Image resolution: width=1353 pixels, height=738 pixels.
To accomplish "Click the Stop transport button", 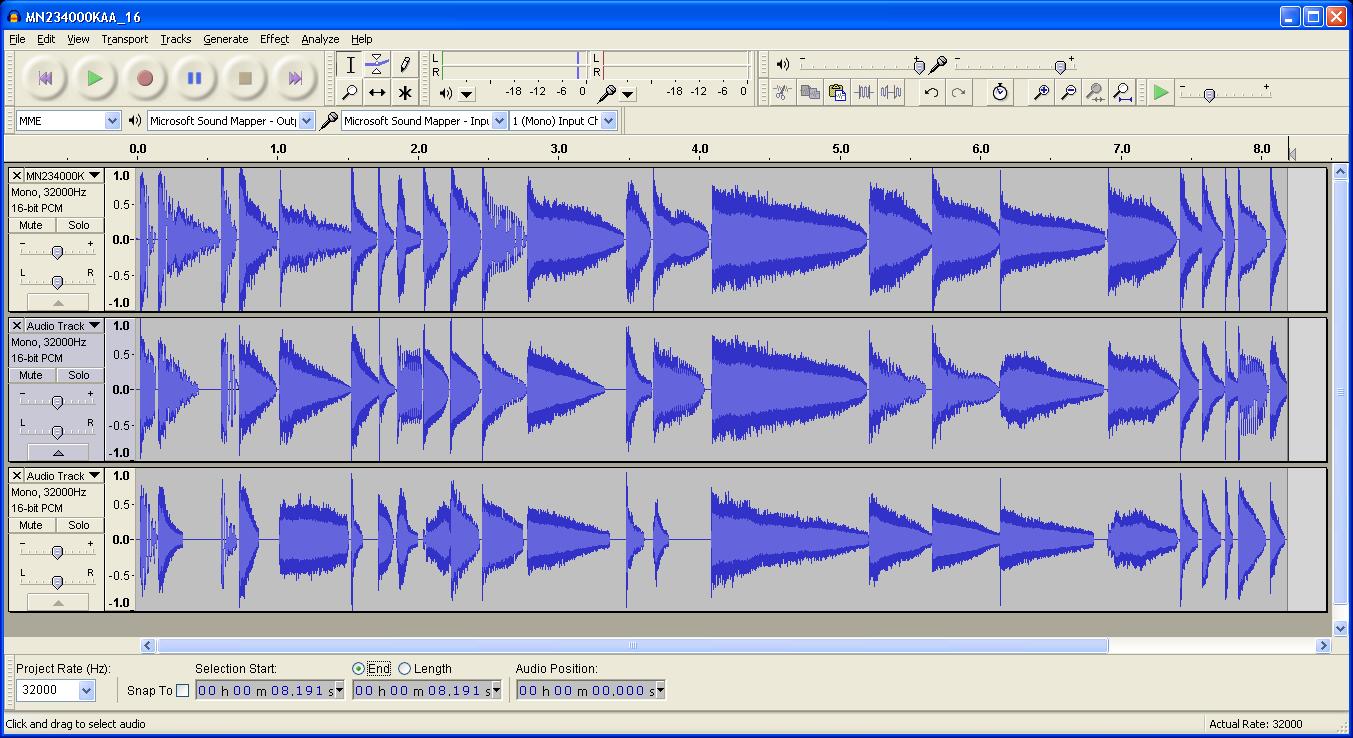I will (x=245, y=78).
